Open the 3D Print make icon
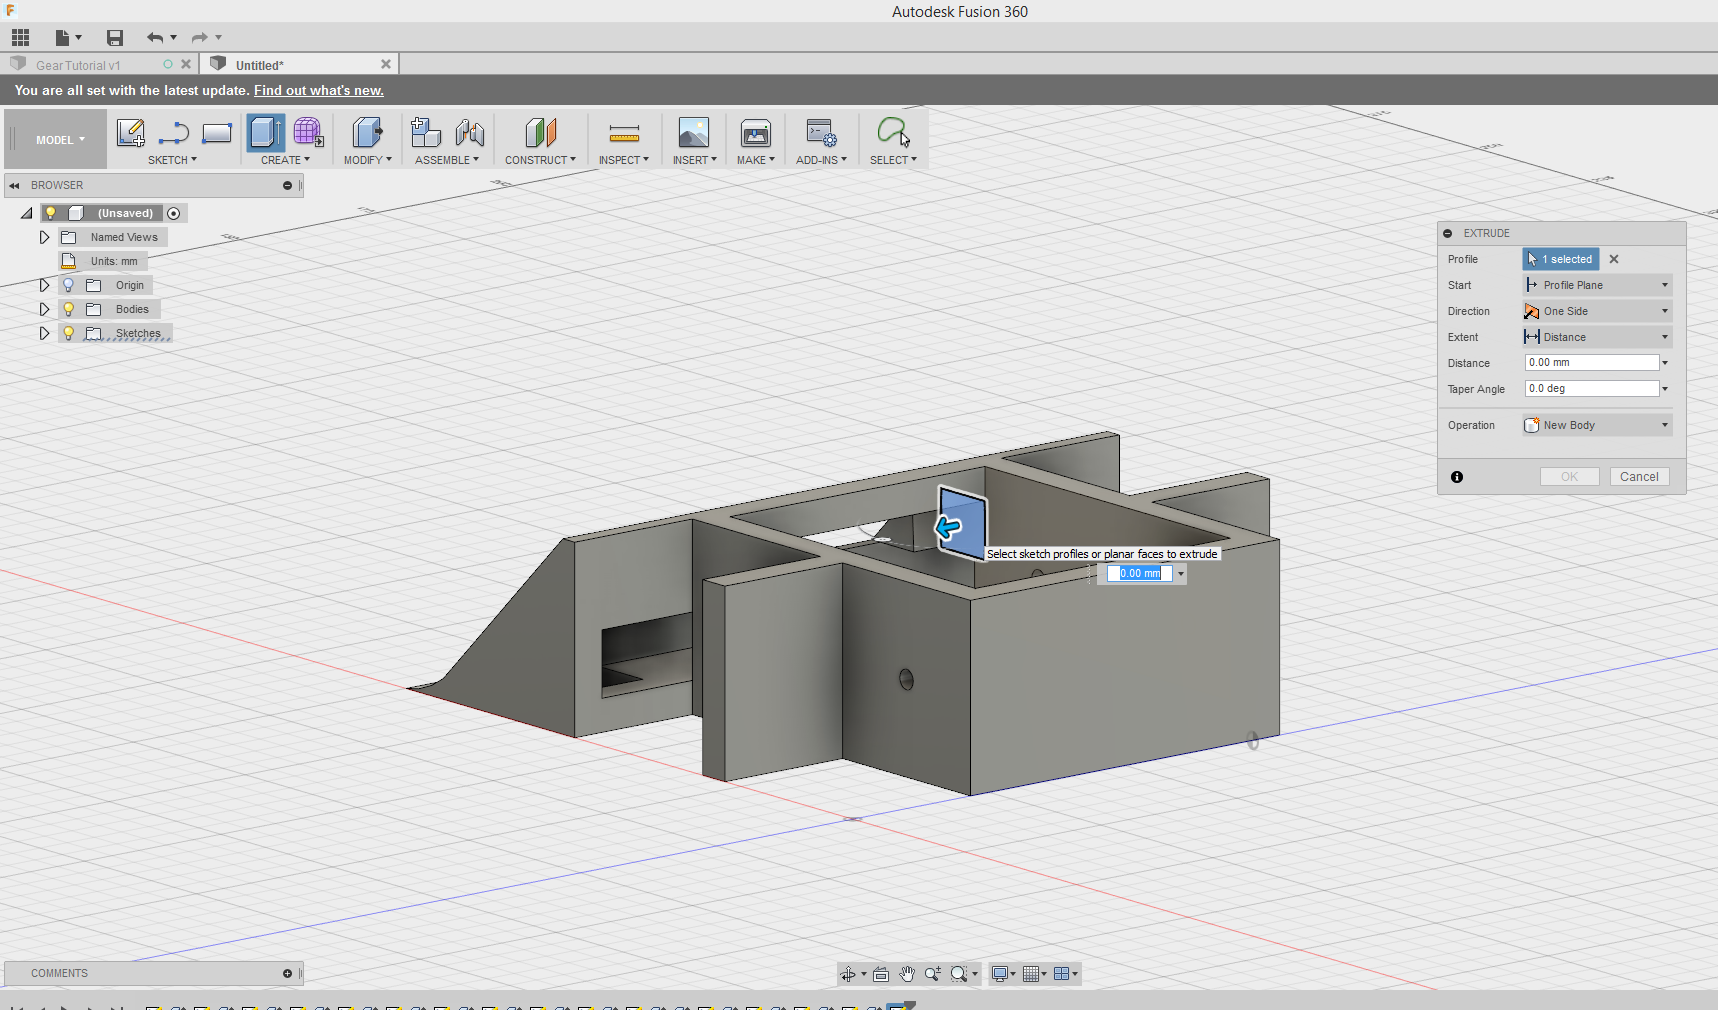Viewport: 1718px width, 1010px height. 755,133
